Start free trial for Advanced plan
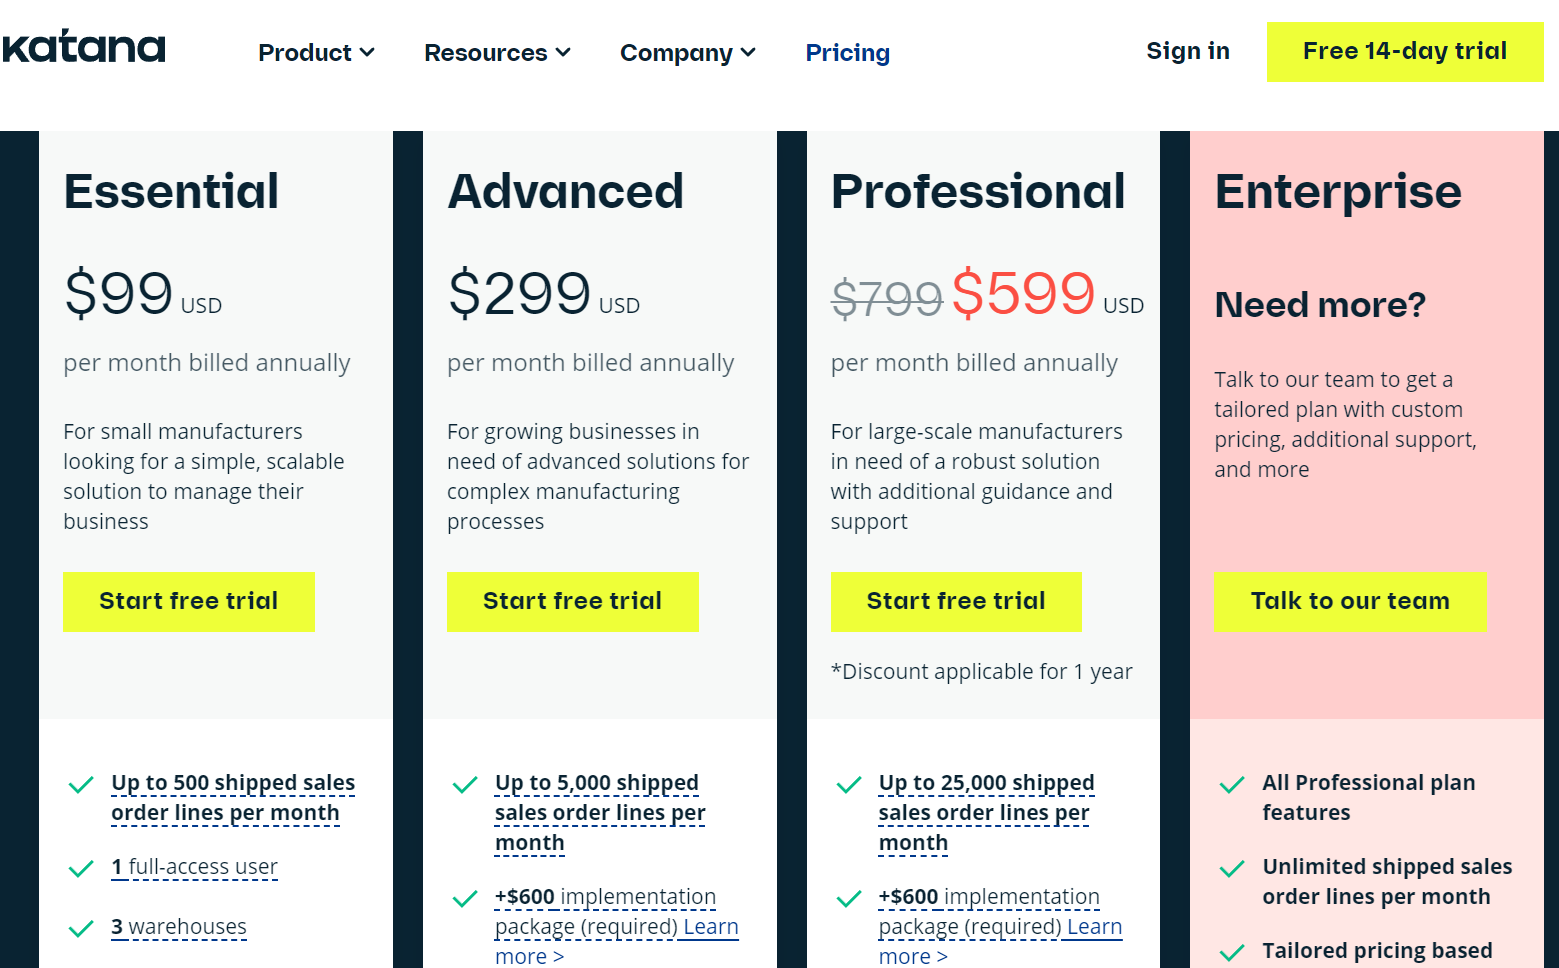This screenshot has width=1559, height=968. [x=572, y=601]
